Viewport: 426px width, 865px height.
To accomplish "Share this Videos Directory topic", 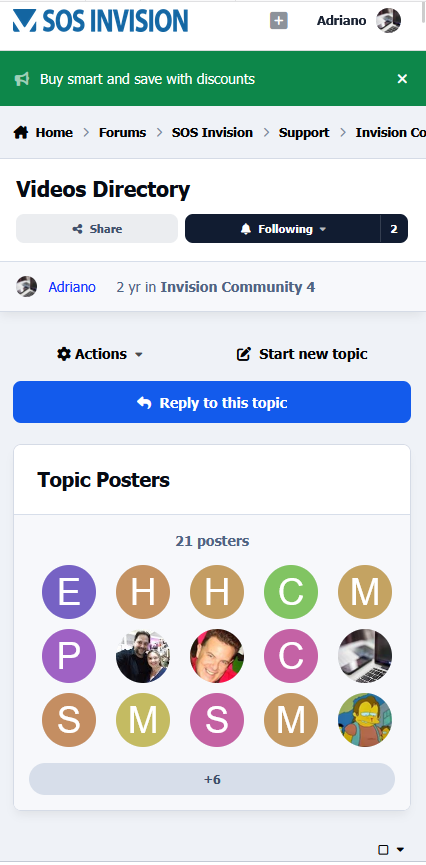I will [97, 228].
